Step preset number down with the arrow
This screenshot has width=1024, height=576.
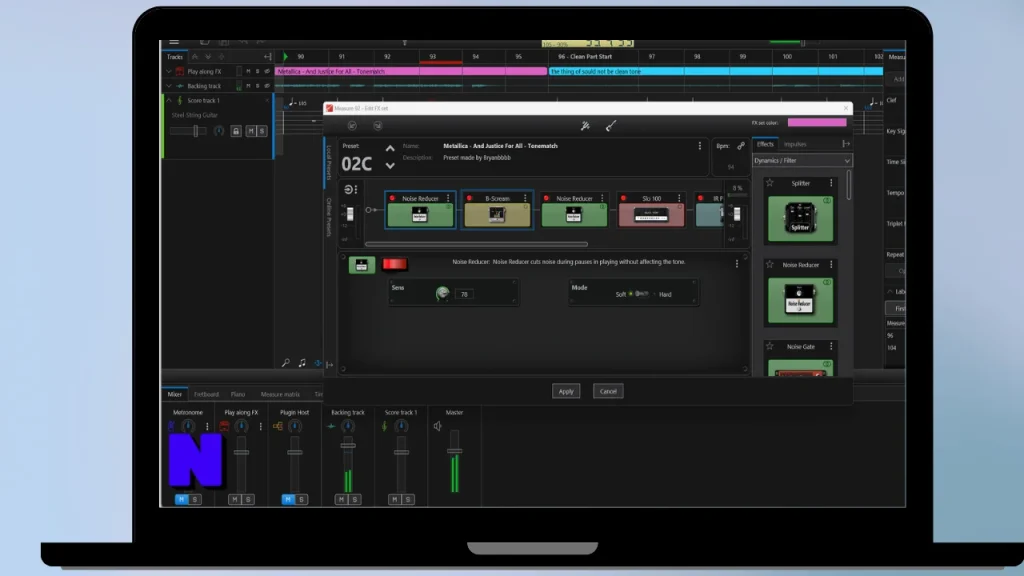click(390, 166)
